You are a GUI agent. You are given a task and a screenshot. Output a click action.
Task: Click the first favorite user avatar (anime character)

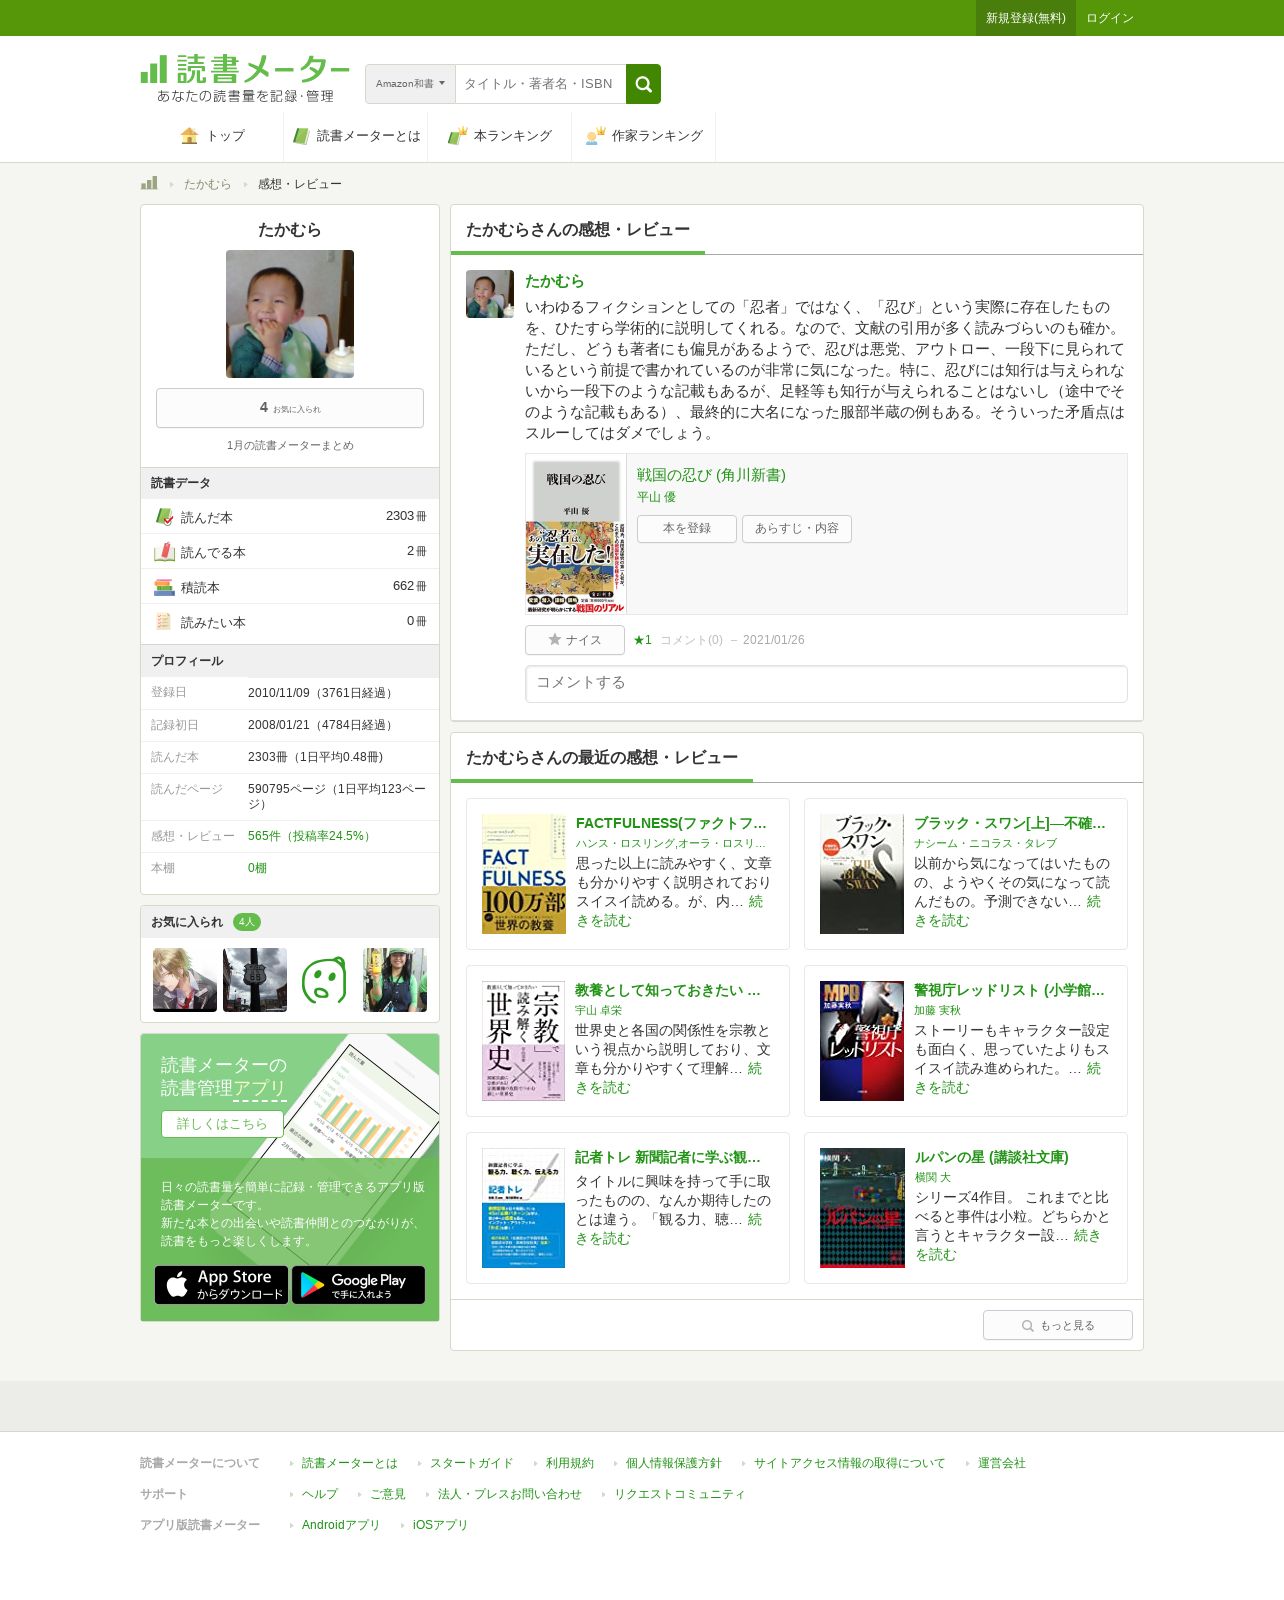point(185,980)
